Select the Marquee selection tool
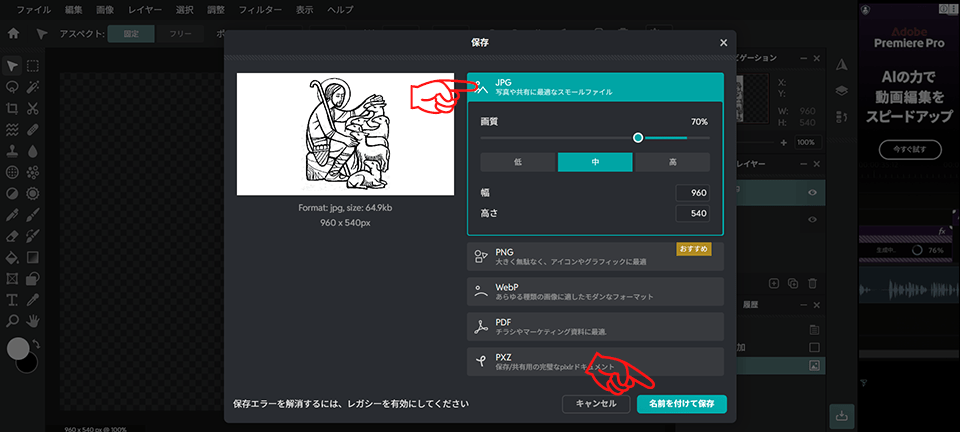This screenshot has height=432, width=960. pyautogui.click(x=33, y=66)
